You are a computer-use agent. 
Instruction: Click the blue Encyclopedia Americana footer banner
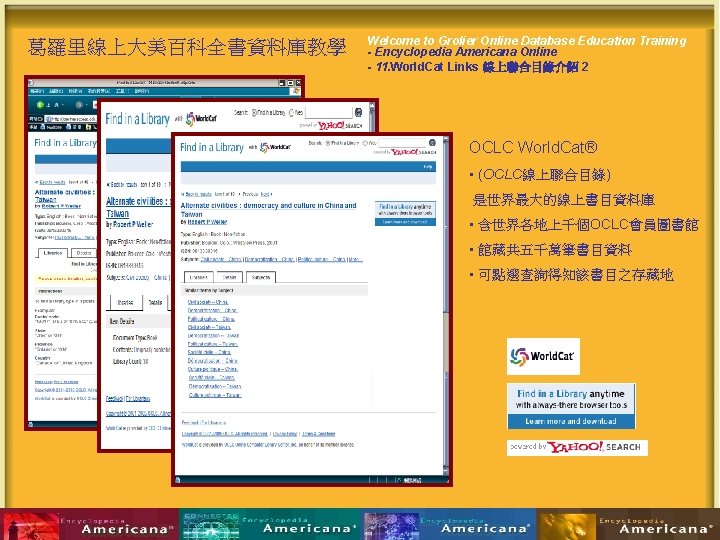(450, 524)
